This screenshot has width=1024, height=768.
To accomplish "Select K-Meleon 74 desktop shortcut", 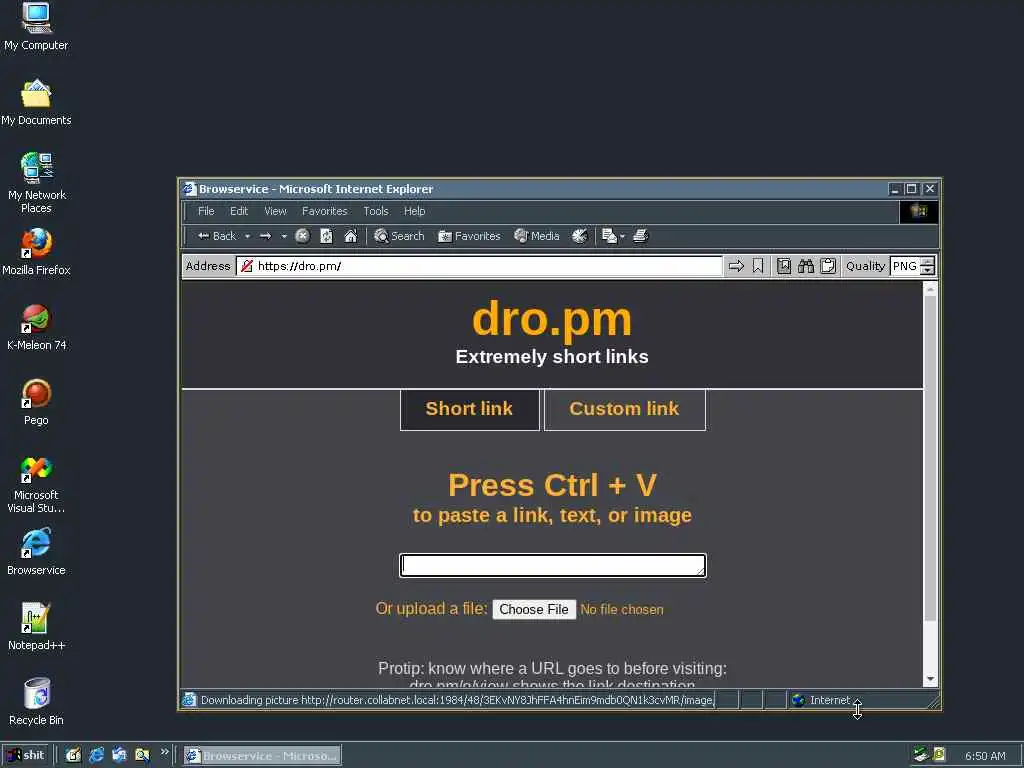I will pos(36,327).
